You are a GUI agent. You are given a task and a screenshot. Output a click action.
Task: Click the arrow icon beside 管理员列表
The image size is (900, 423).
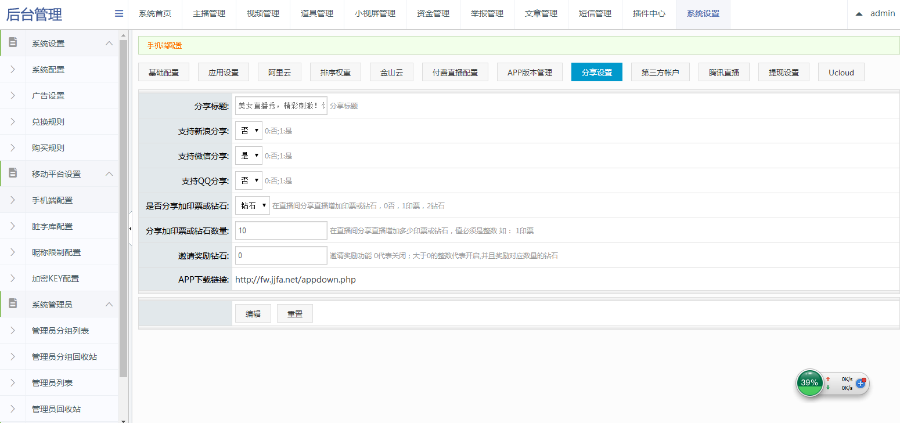pos(13,382)
